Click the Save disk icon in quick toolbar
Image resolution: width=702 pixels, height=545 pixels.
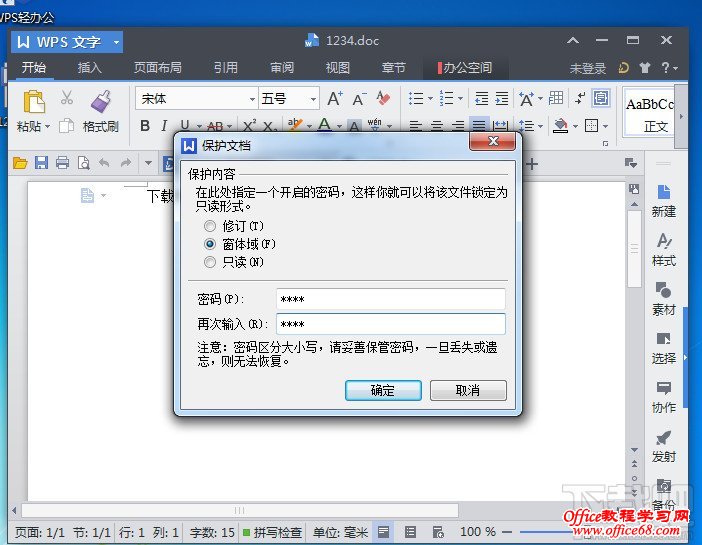tap(41, 163)
